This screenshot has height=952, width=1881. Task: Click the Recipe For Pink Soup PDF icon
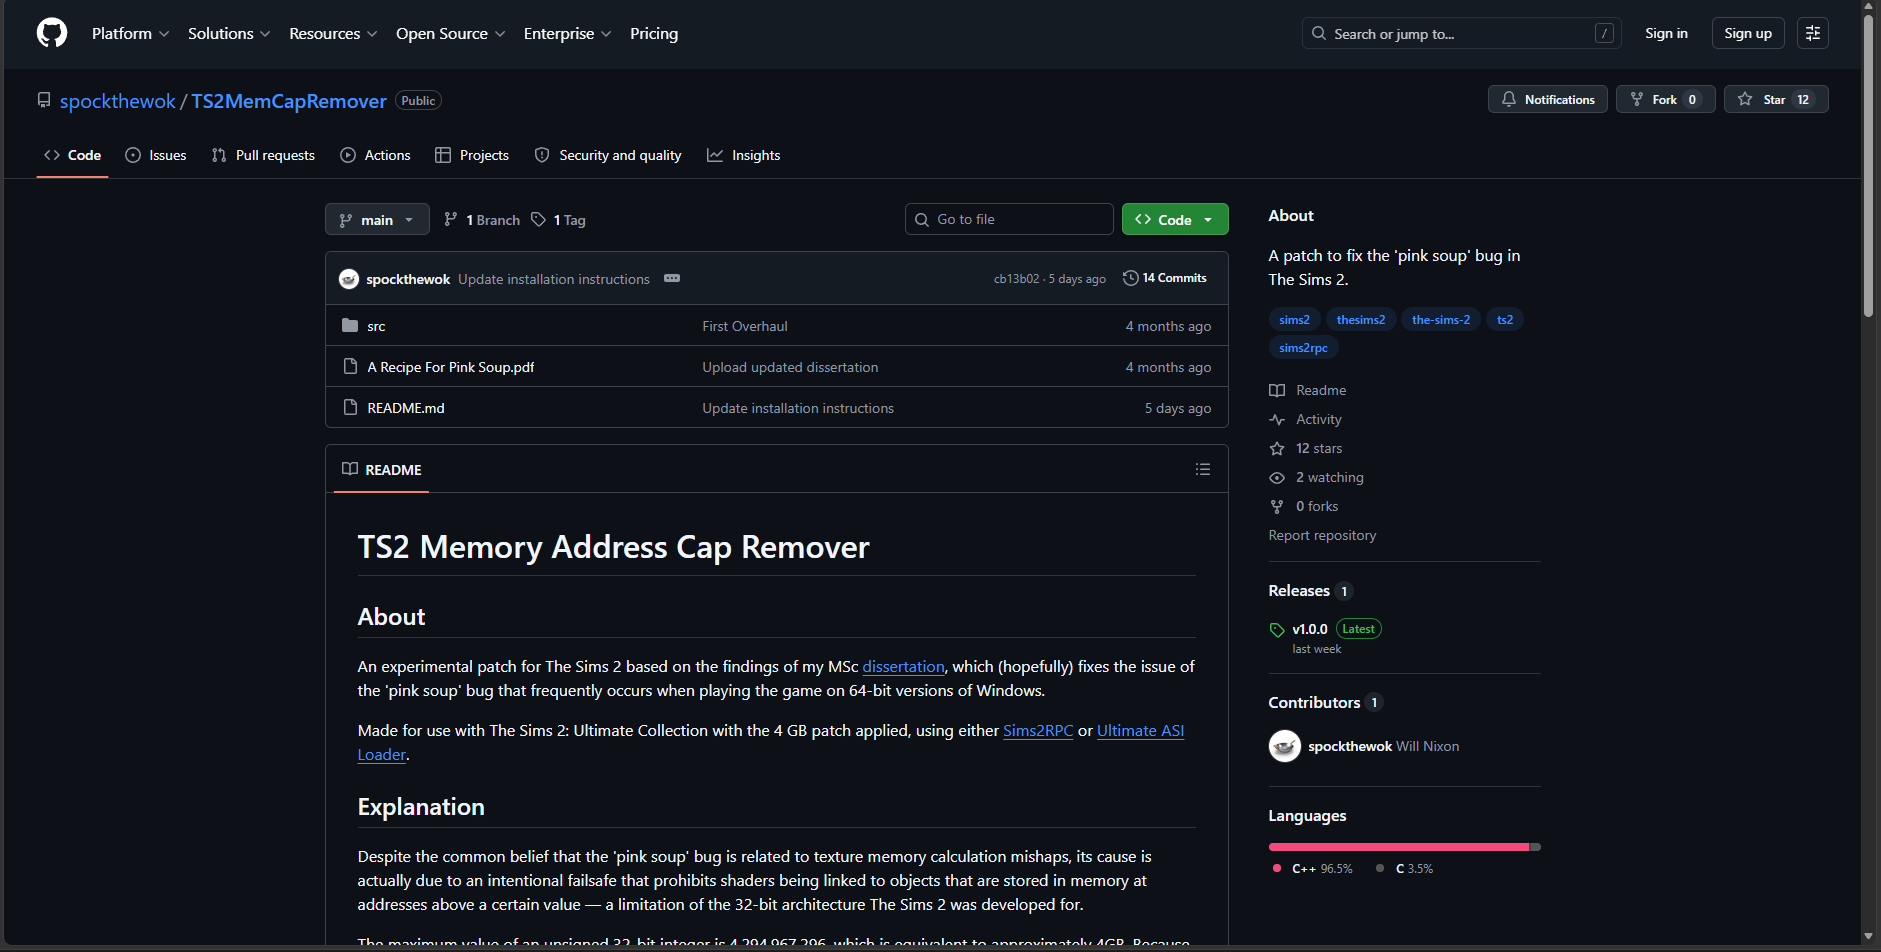click(350, 366)
